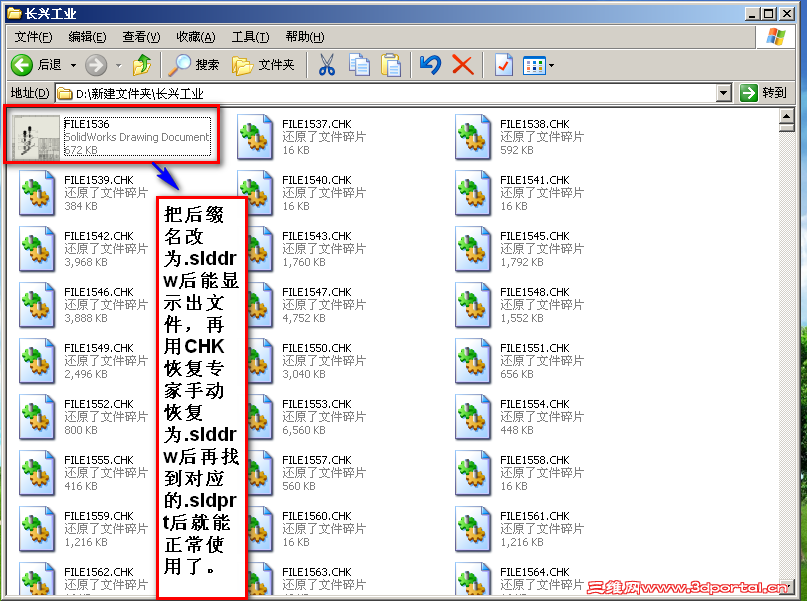Screen dimensions: 807x601
Task: Select the FILE1561.CHK file icon
Action: pos(472,529)
